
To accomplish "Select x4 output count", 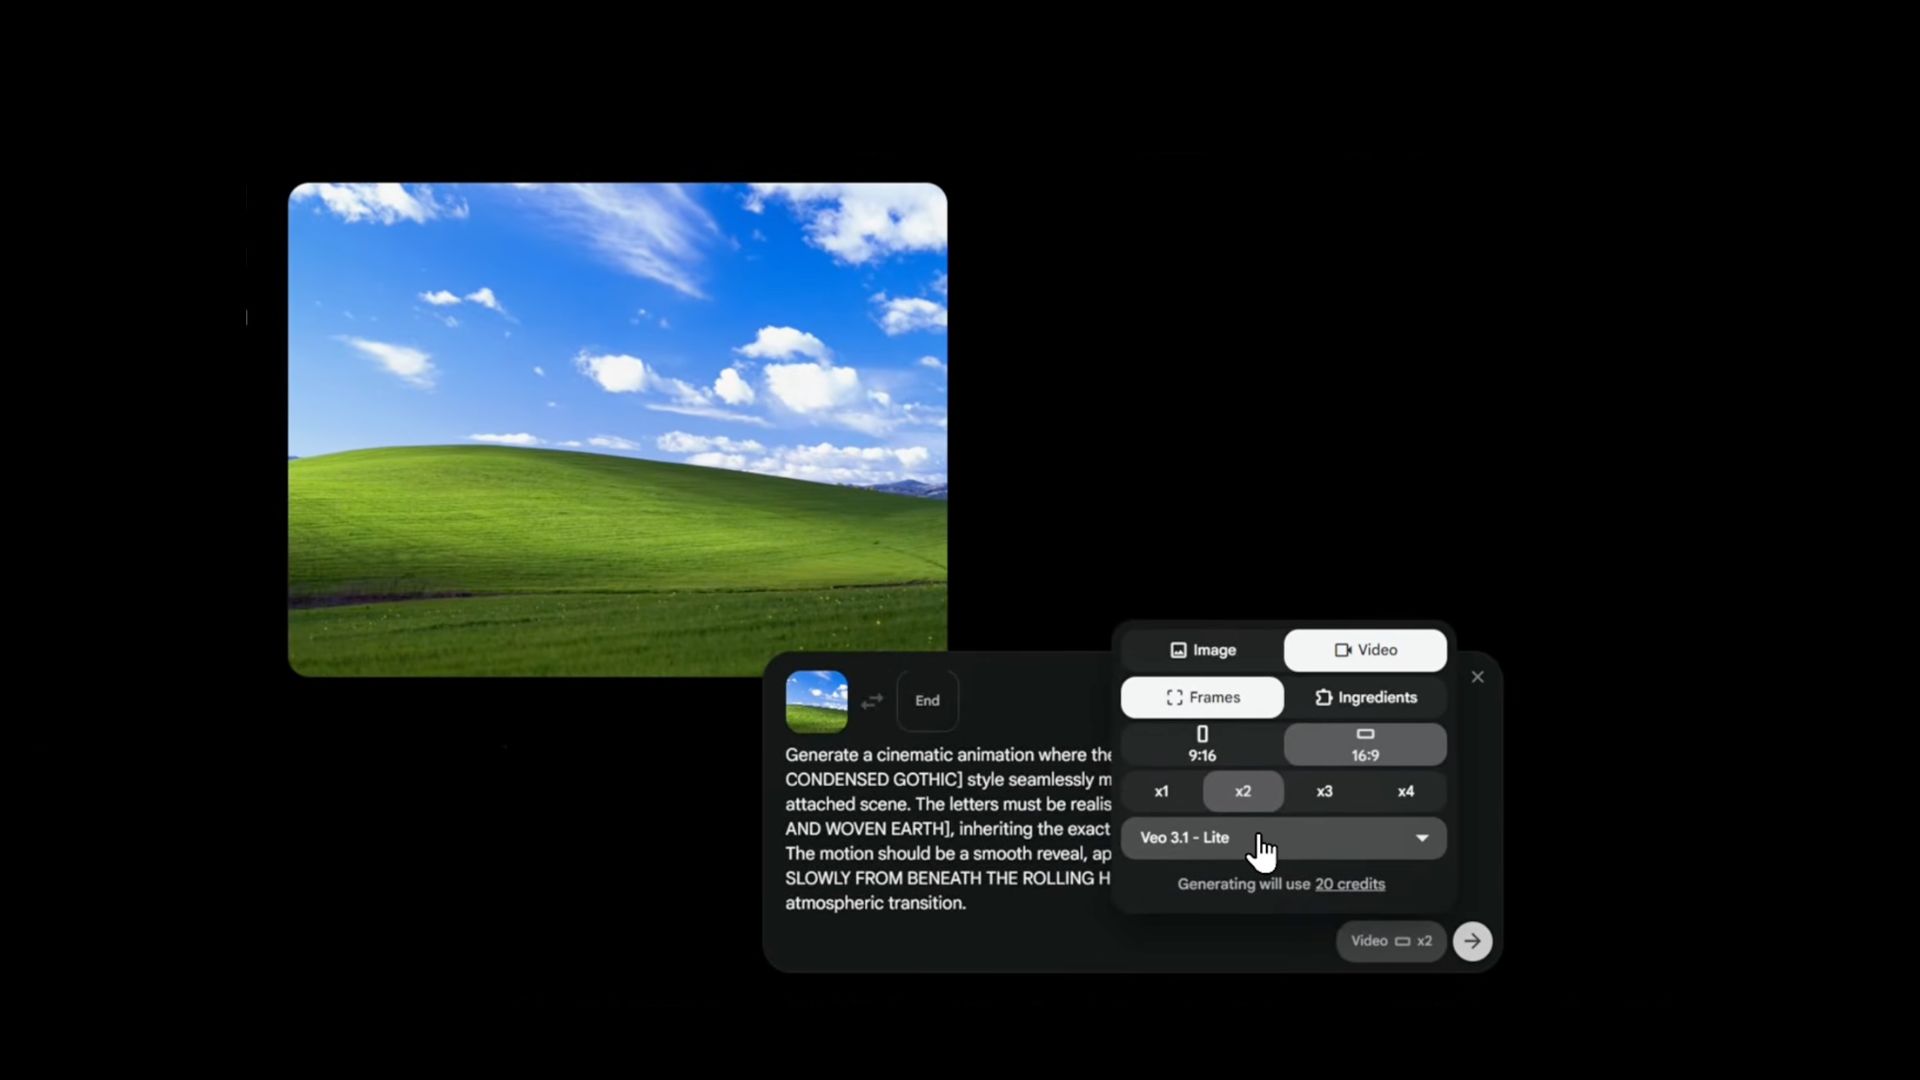I will click(x=1405, y=791).
